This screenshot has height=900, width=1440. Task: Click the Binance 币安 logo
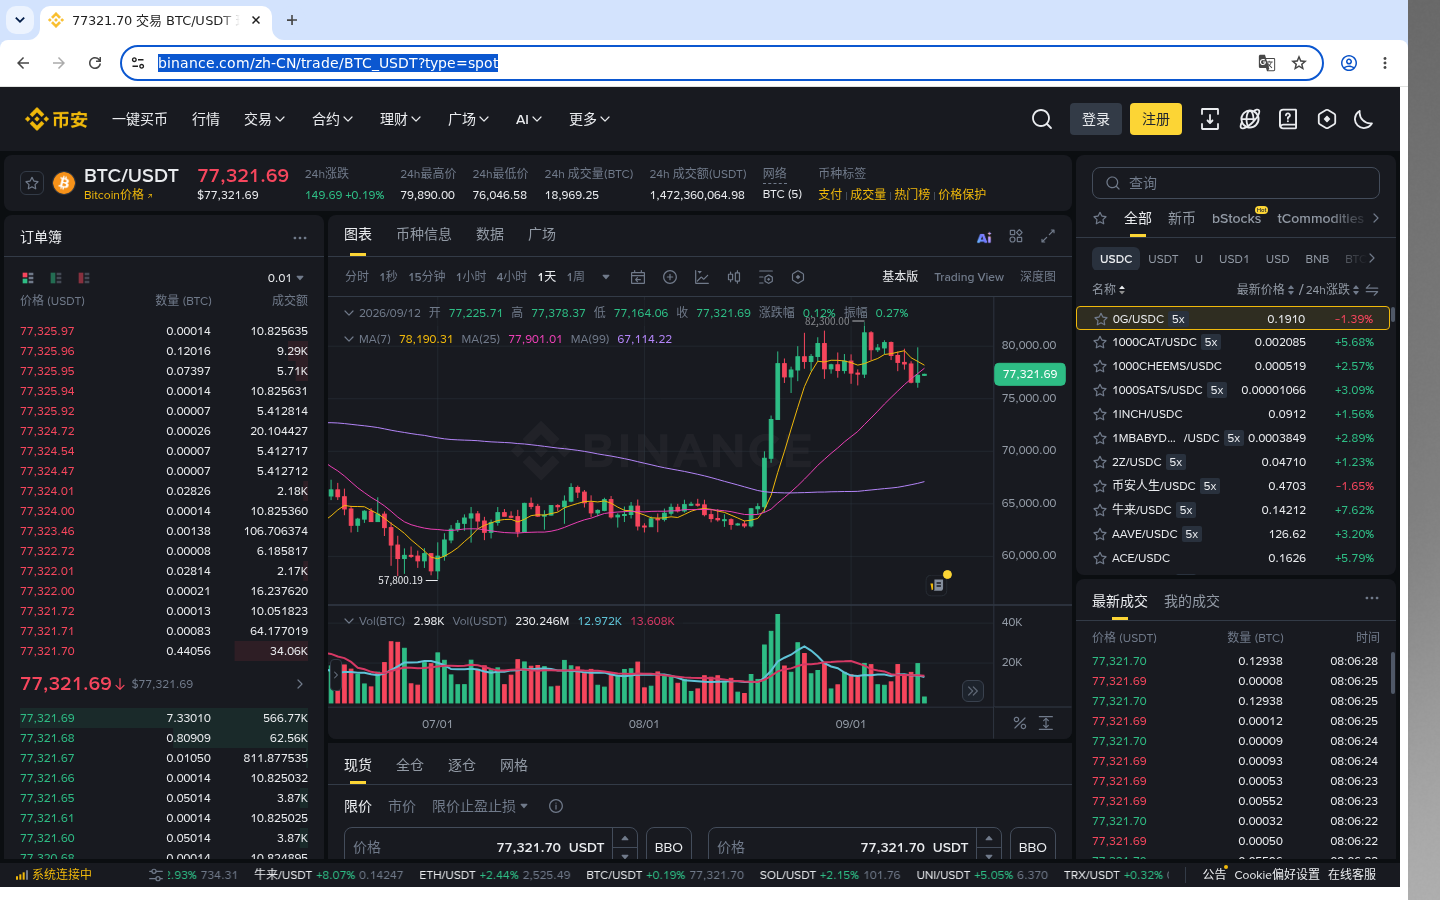coord(56,120)
